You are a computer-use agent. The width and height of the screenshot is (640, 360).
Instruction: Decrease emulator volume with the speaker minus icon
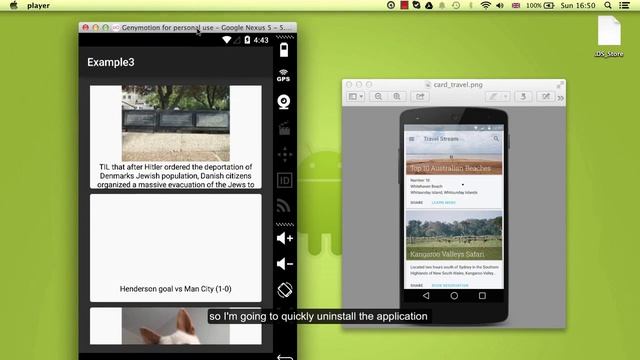284,264
